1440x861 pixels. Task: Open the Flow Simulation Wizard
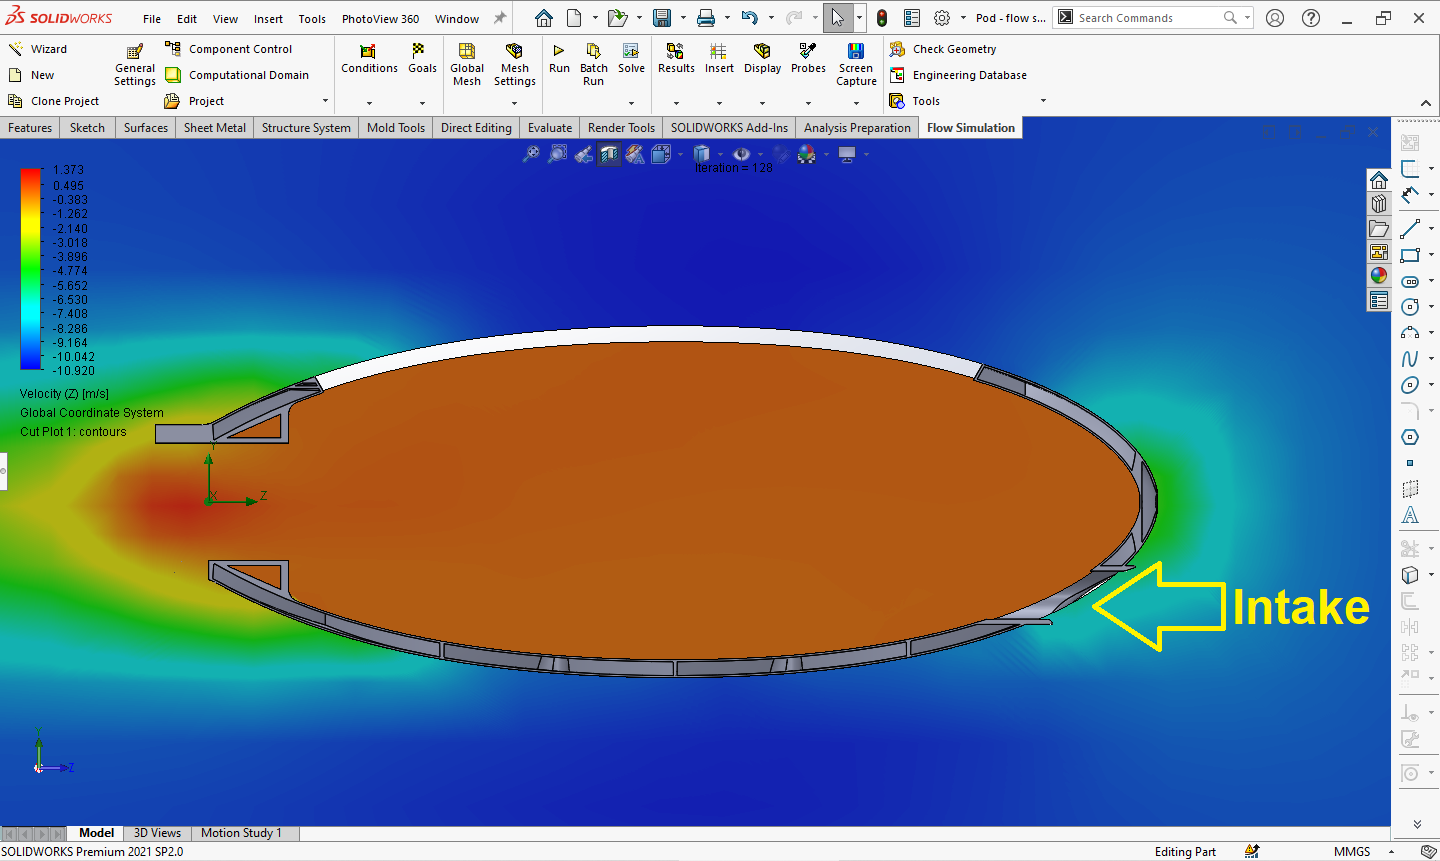point(44,48)
